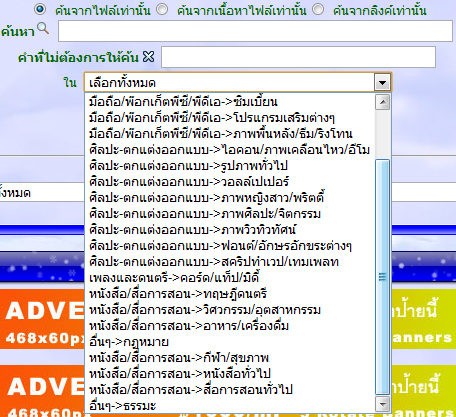Pick 'หนังสือ/สื่อการสอน->ทฤษฎีดนตรี'
The height and width of the screenshot is (417, 456).
point(230,294)
